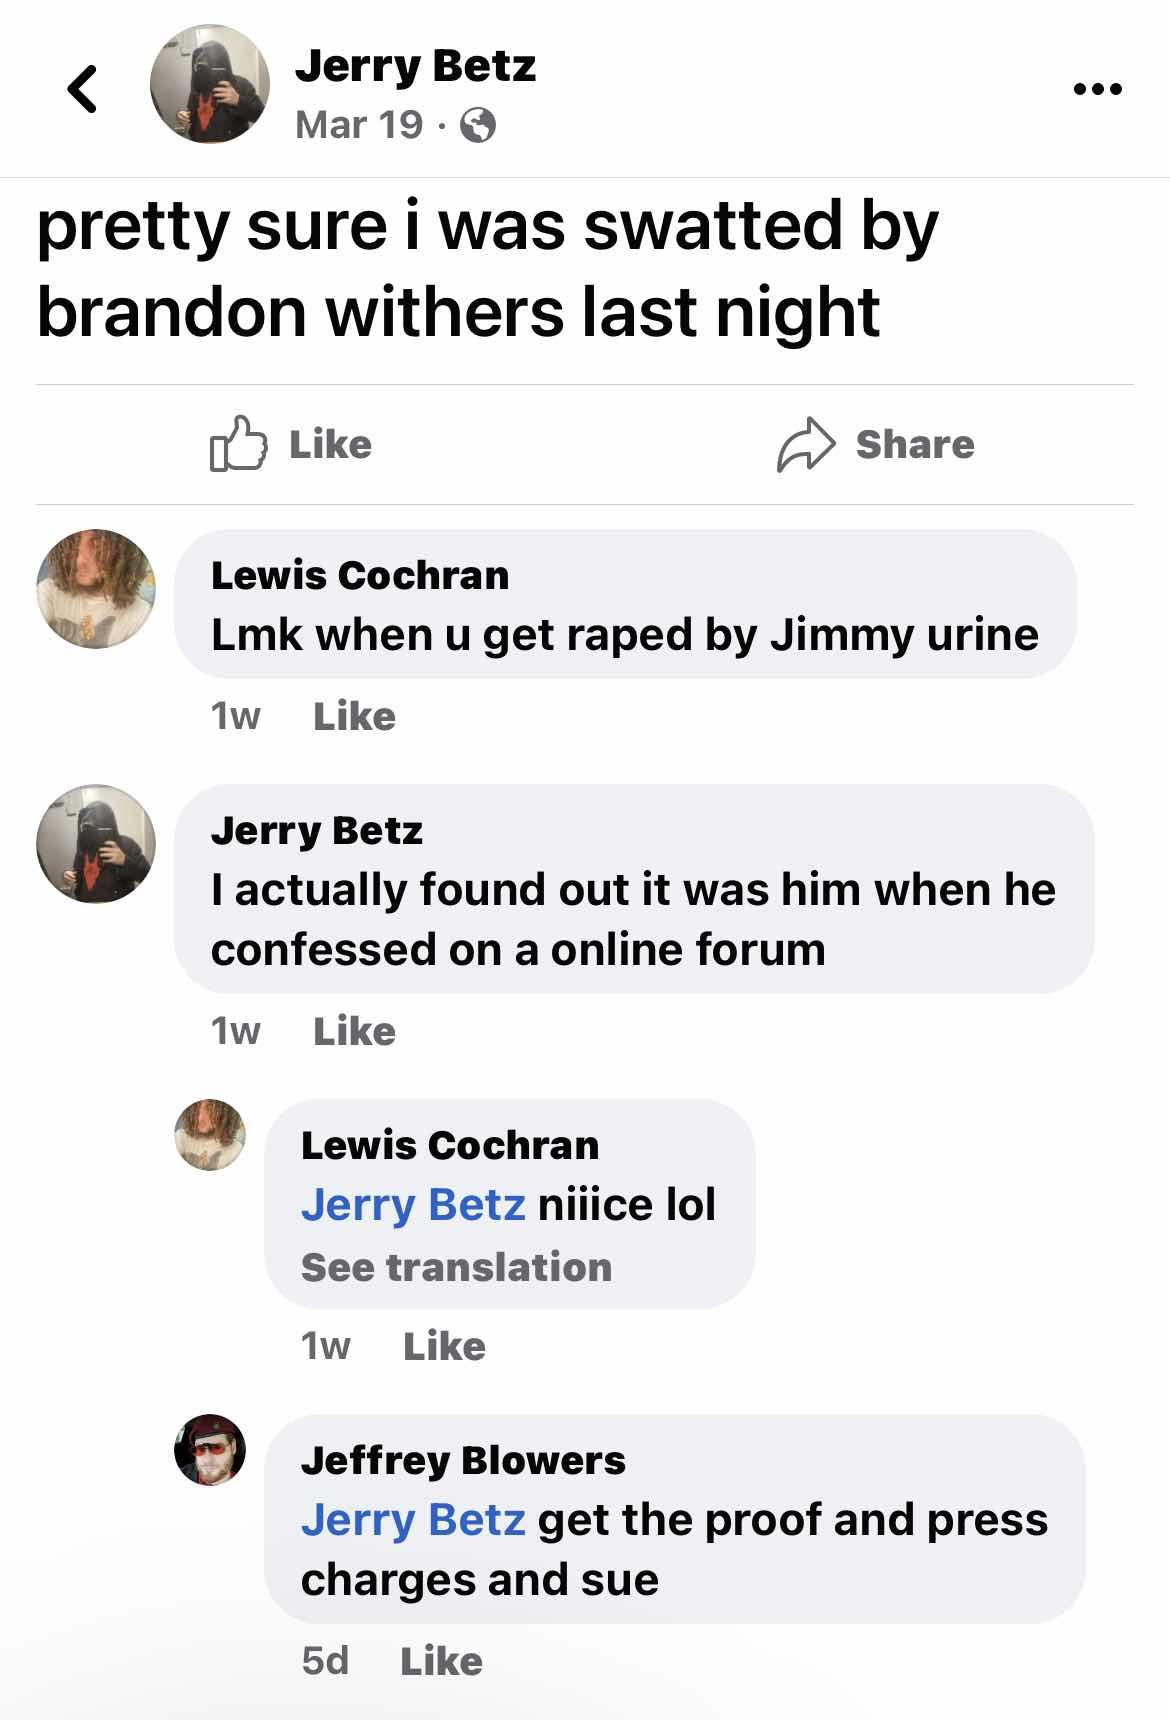Like Jeffrey Blowers' comment
This screenshot has width=1170, height=1720.
coord(441,1661)
